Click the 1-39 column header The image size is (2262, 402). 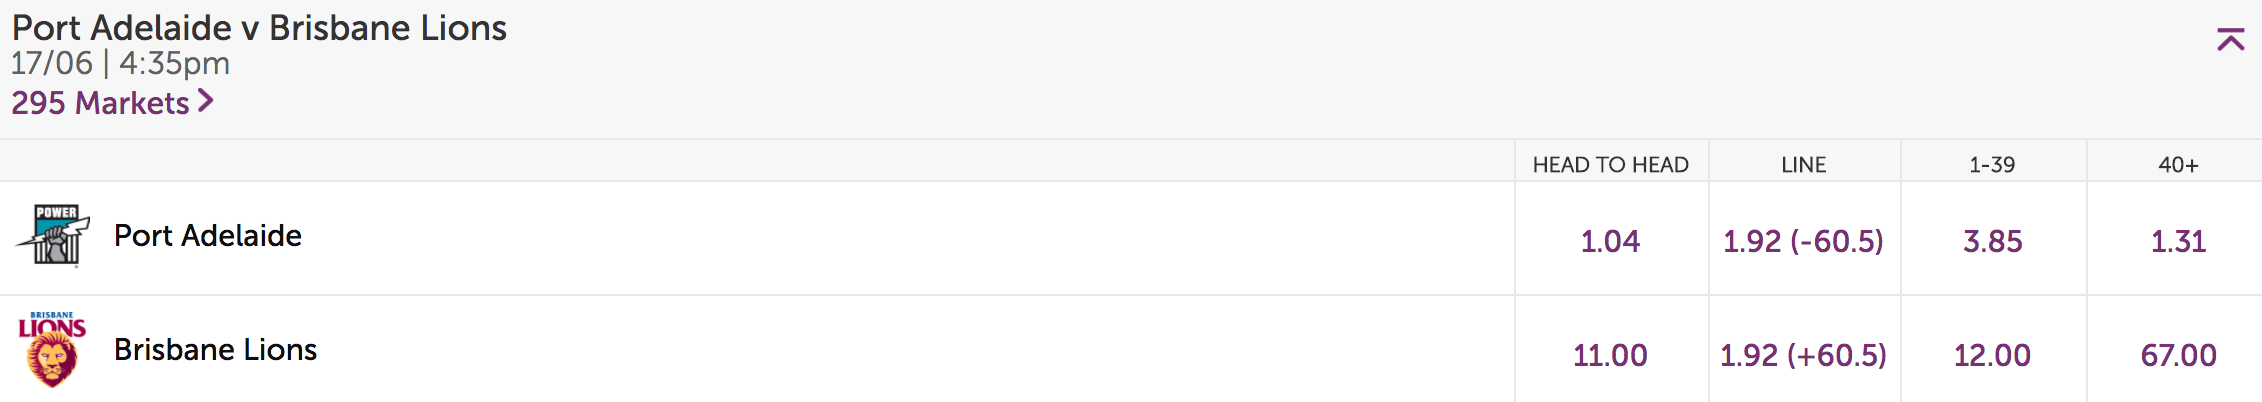click(1992, 165)
